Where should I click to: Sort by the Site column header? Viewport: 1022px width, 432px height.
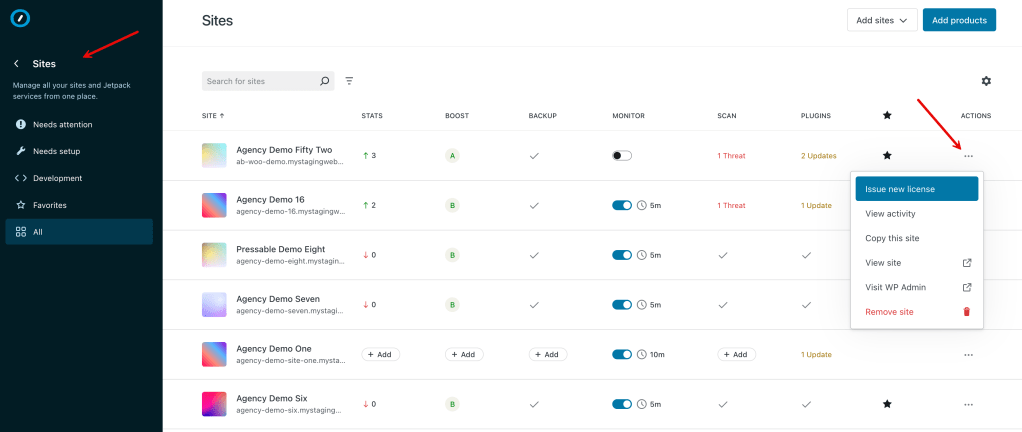click(x=213, y=116)
